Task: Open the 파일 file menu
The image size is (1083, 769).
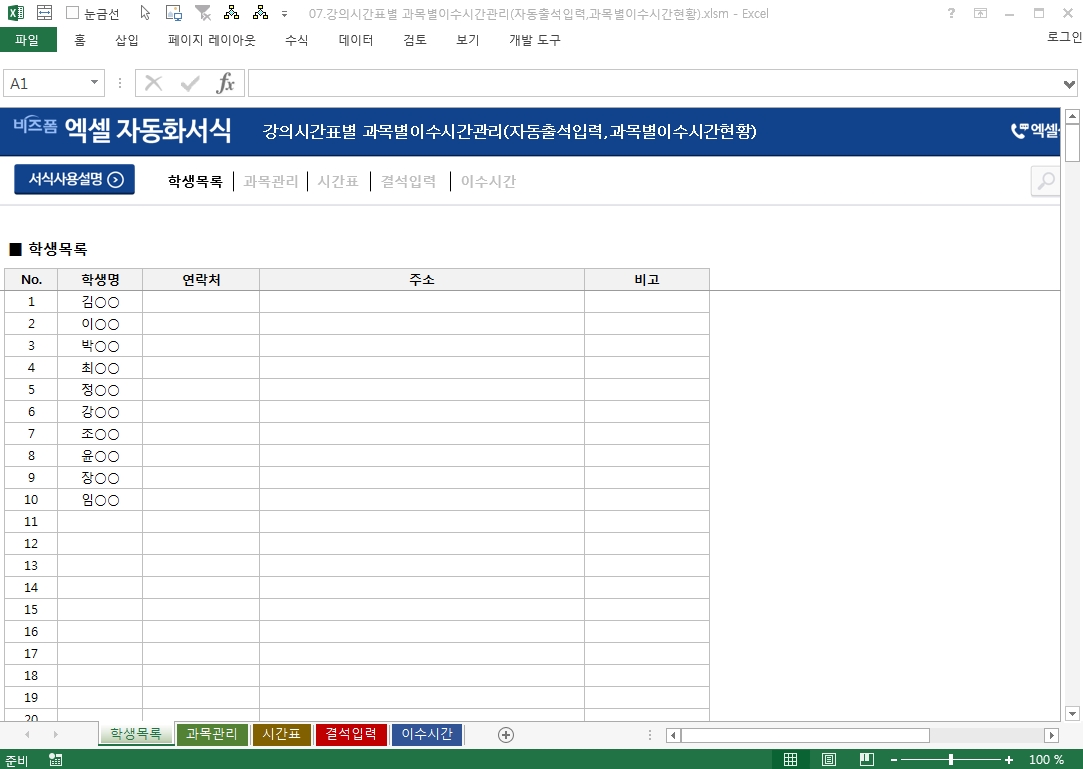Action: [x=28, y=40]
